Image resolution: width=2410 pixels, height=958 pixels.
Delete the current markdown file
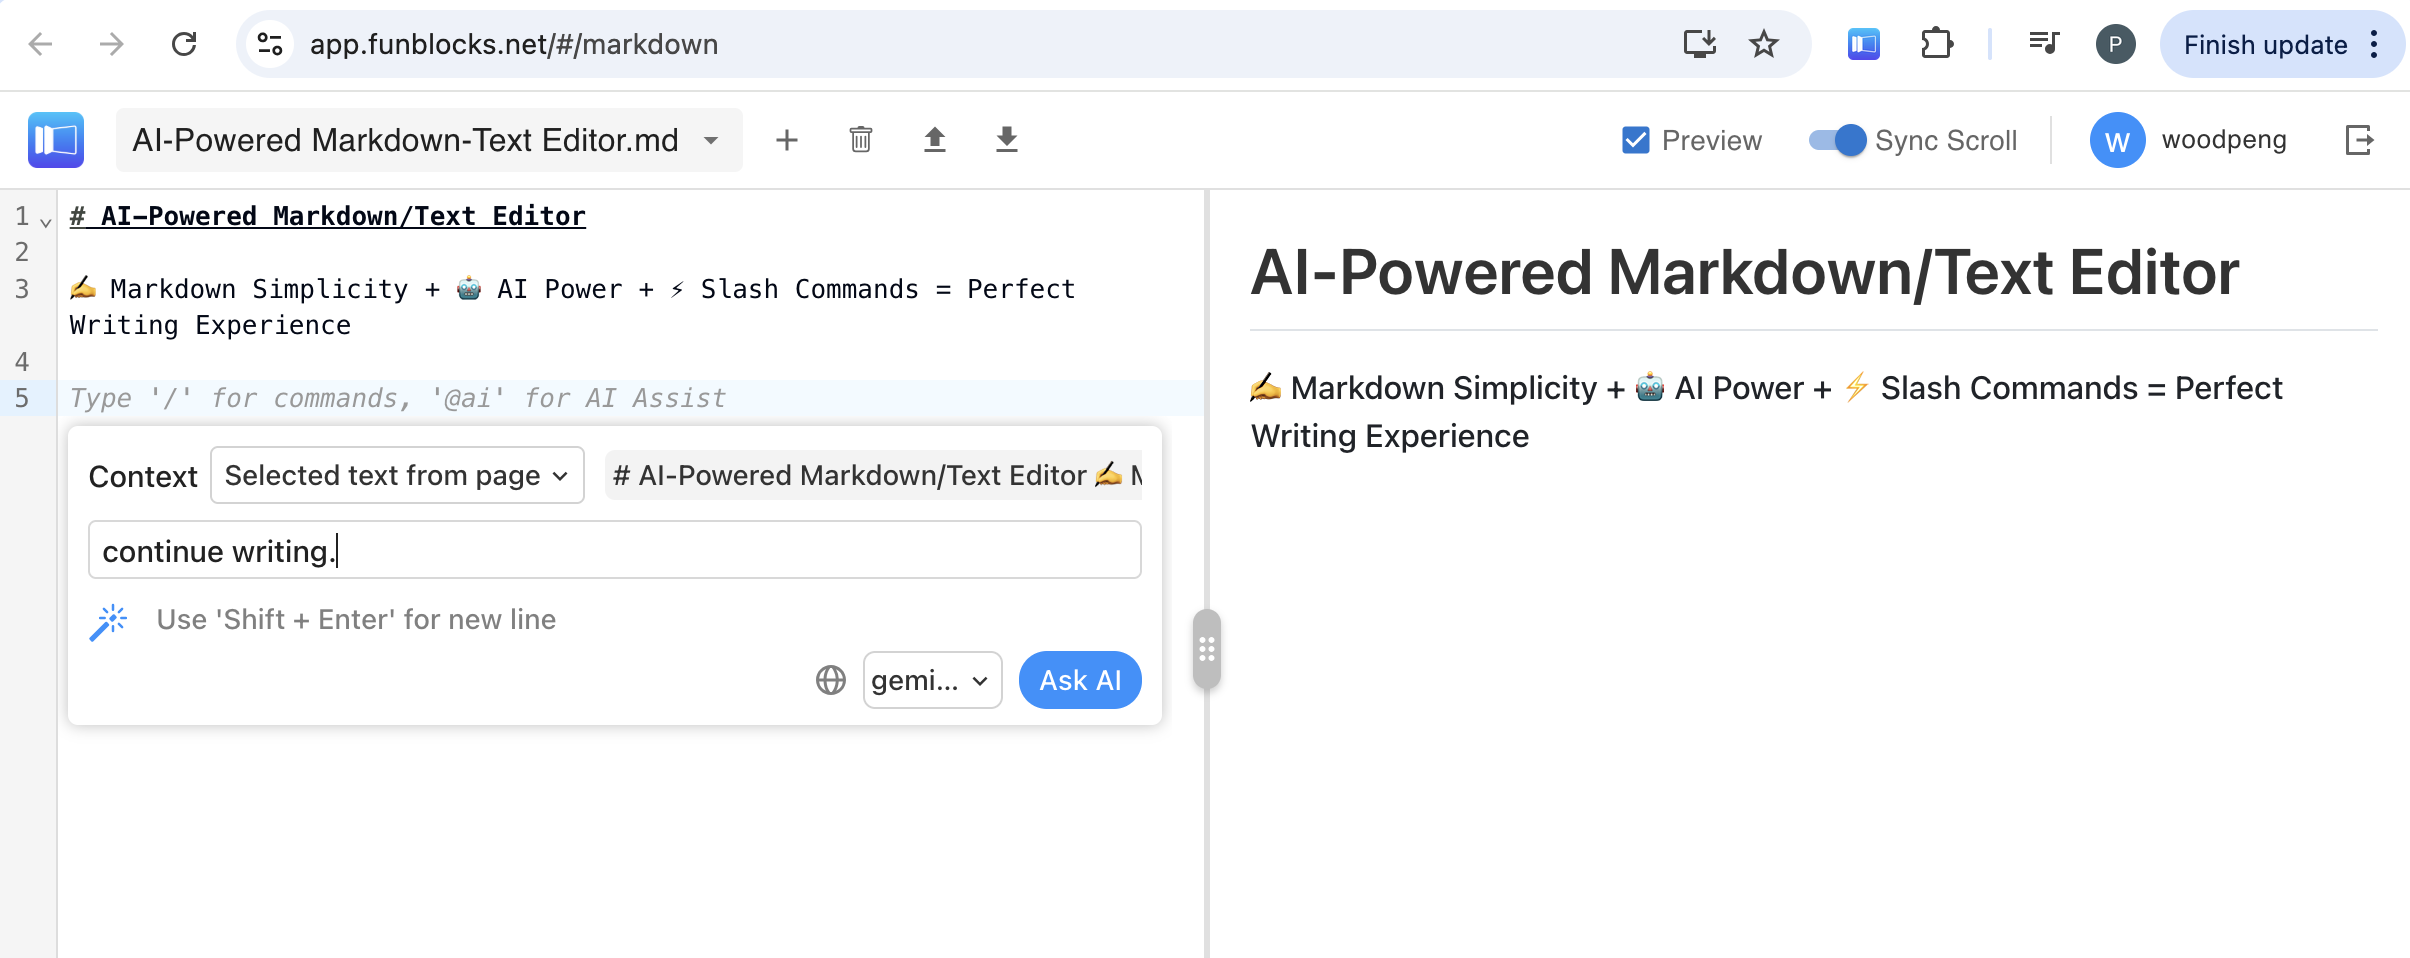tap(861, 140)
